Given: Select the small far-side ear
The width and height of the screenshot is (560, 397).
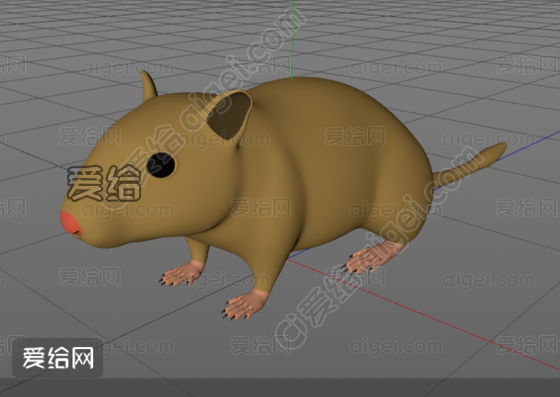Looking at the screenshot, I should tap(148, 86).
